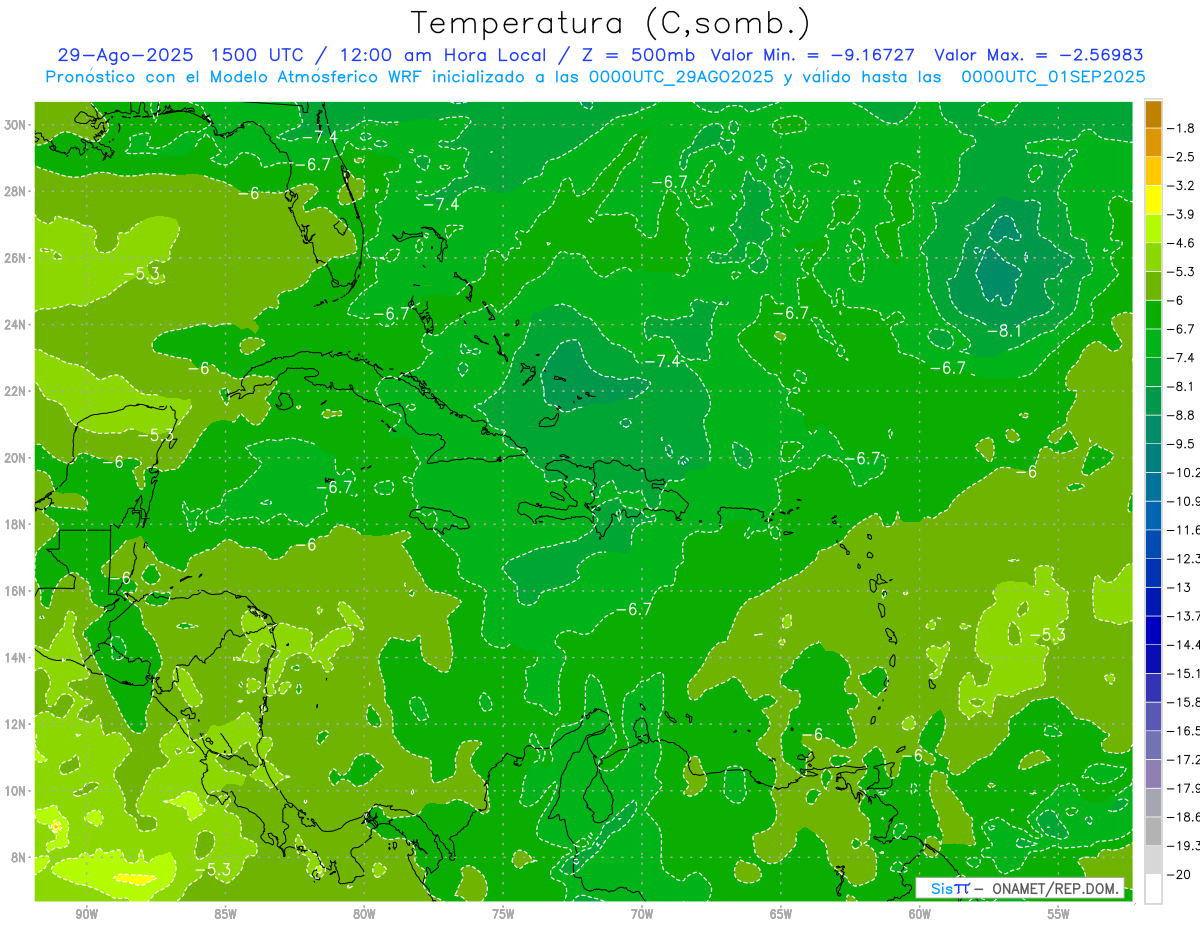Click the -10.2 colorbar tick label
This screenshot has height=927, width=1200.
[1184, 472]
